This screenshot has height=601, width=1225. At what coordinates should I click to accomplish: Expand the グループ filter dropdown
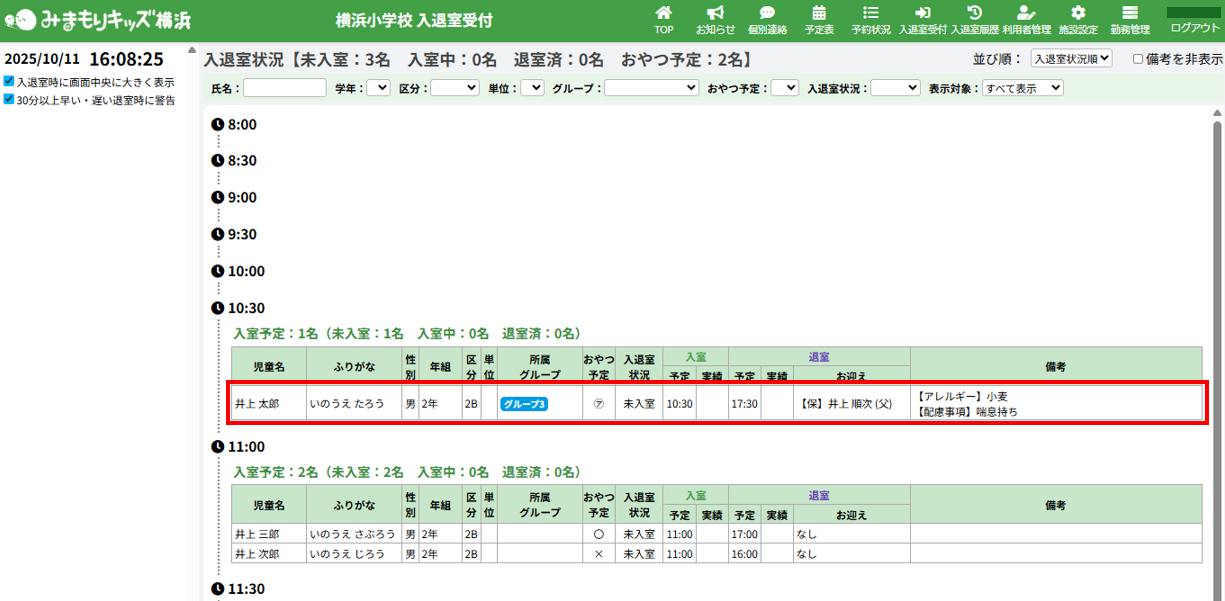point(651,88)
